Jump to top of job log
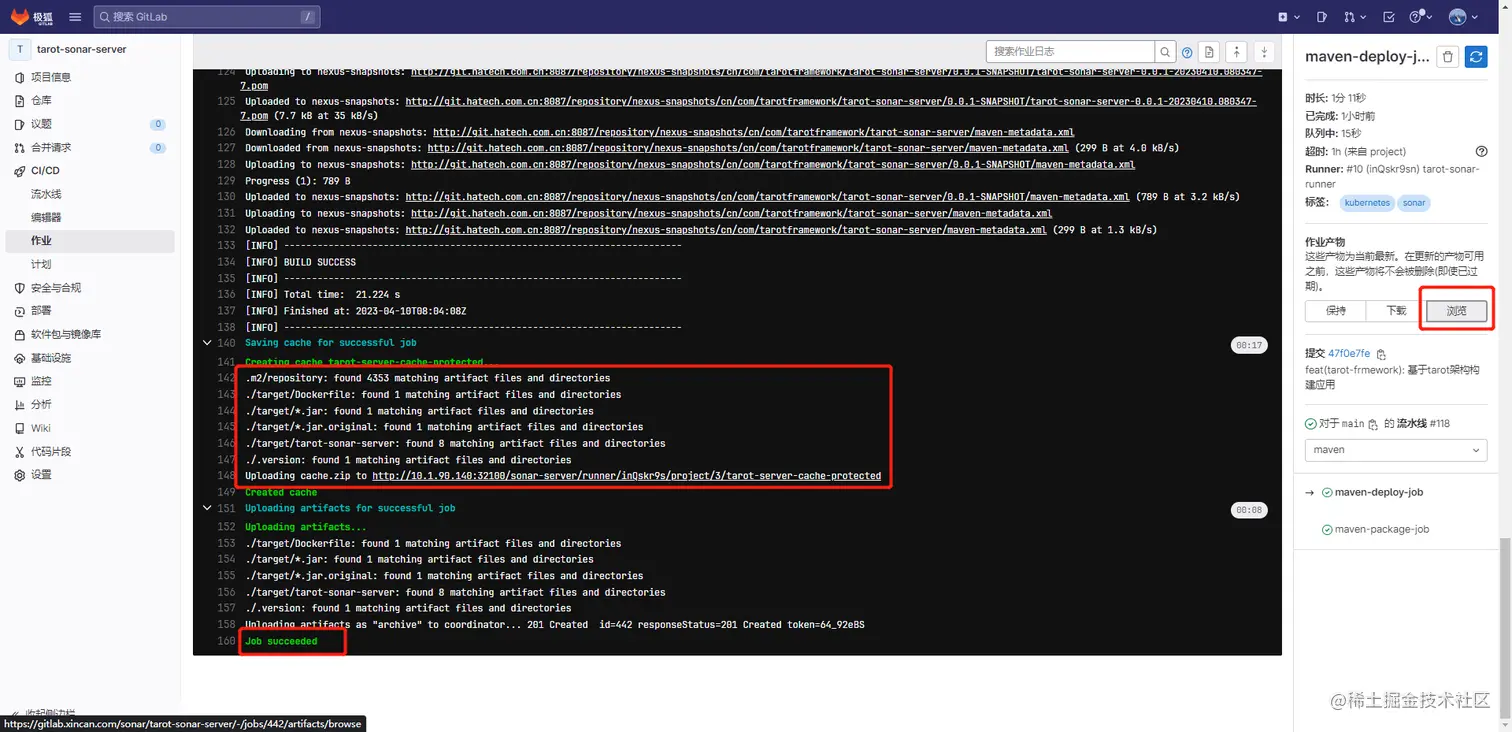The image size is (1512, 732). tap(1237, 52)
